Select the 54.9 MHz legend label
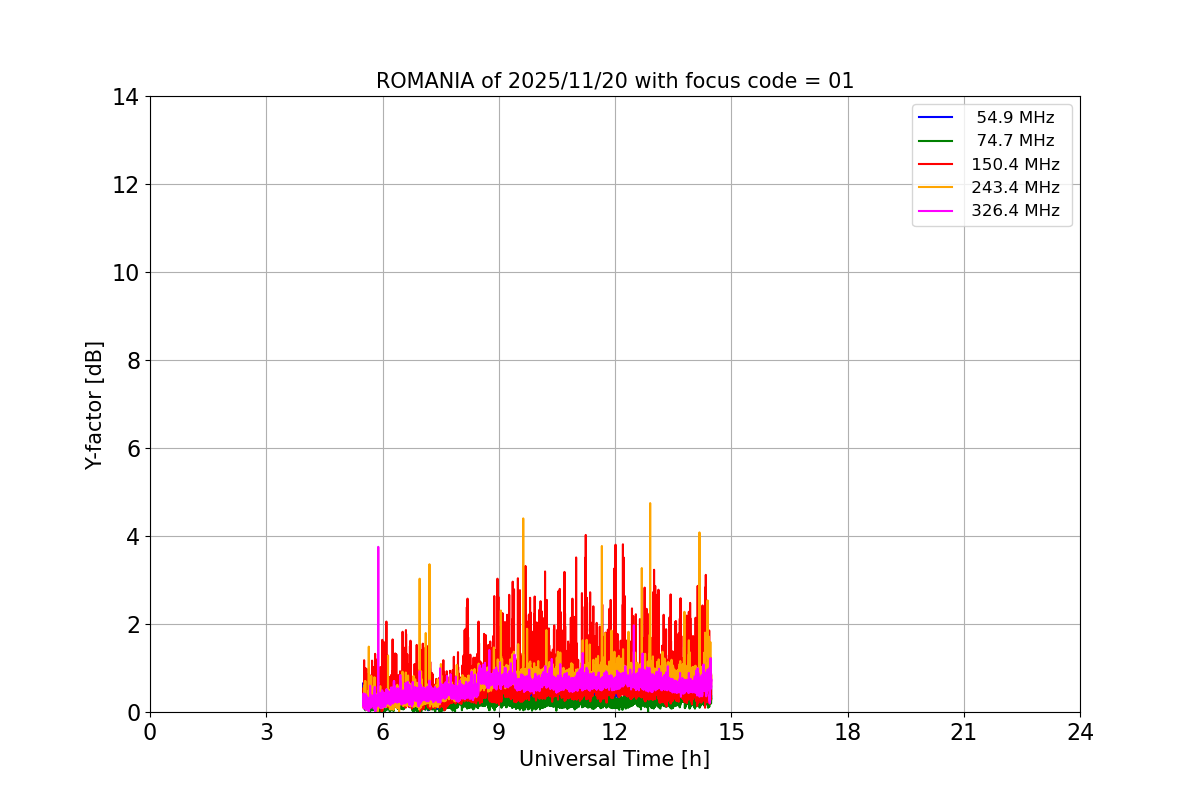 1015,117
